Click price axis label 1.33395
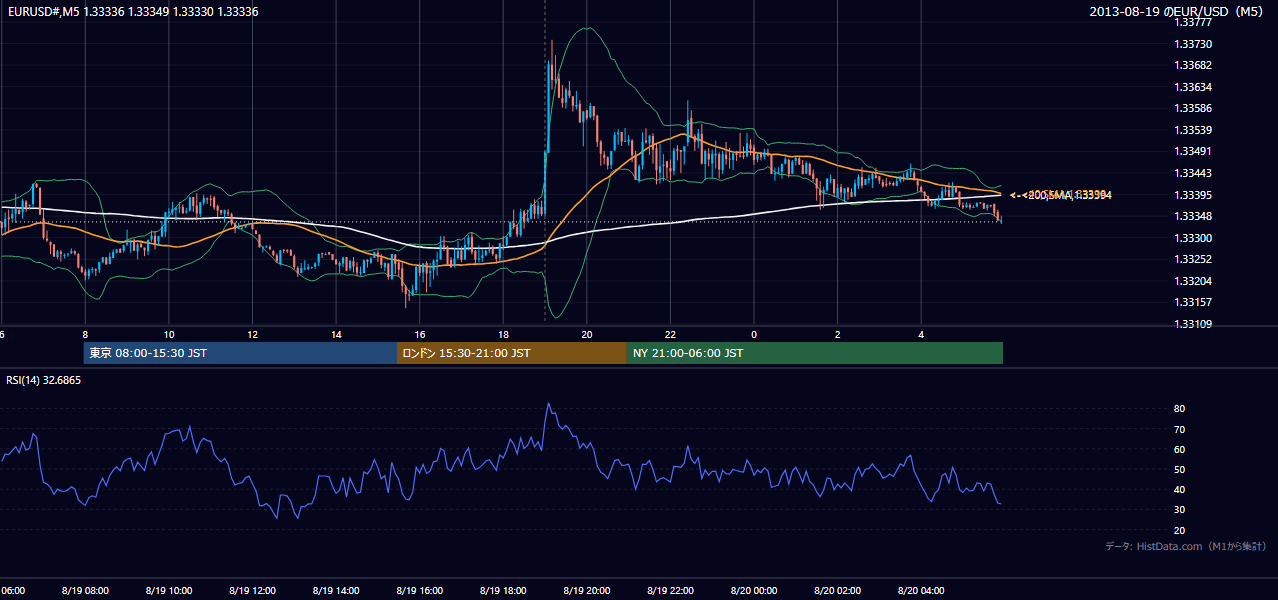 click(x=1192, y=195)
